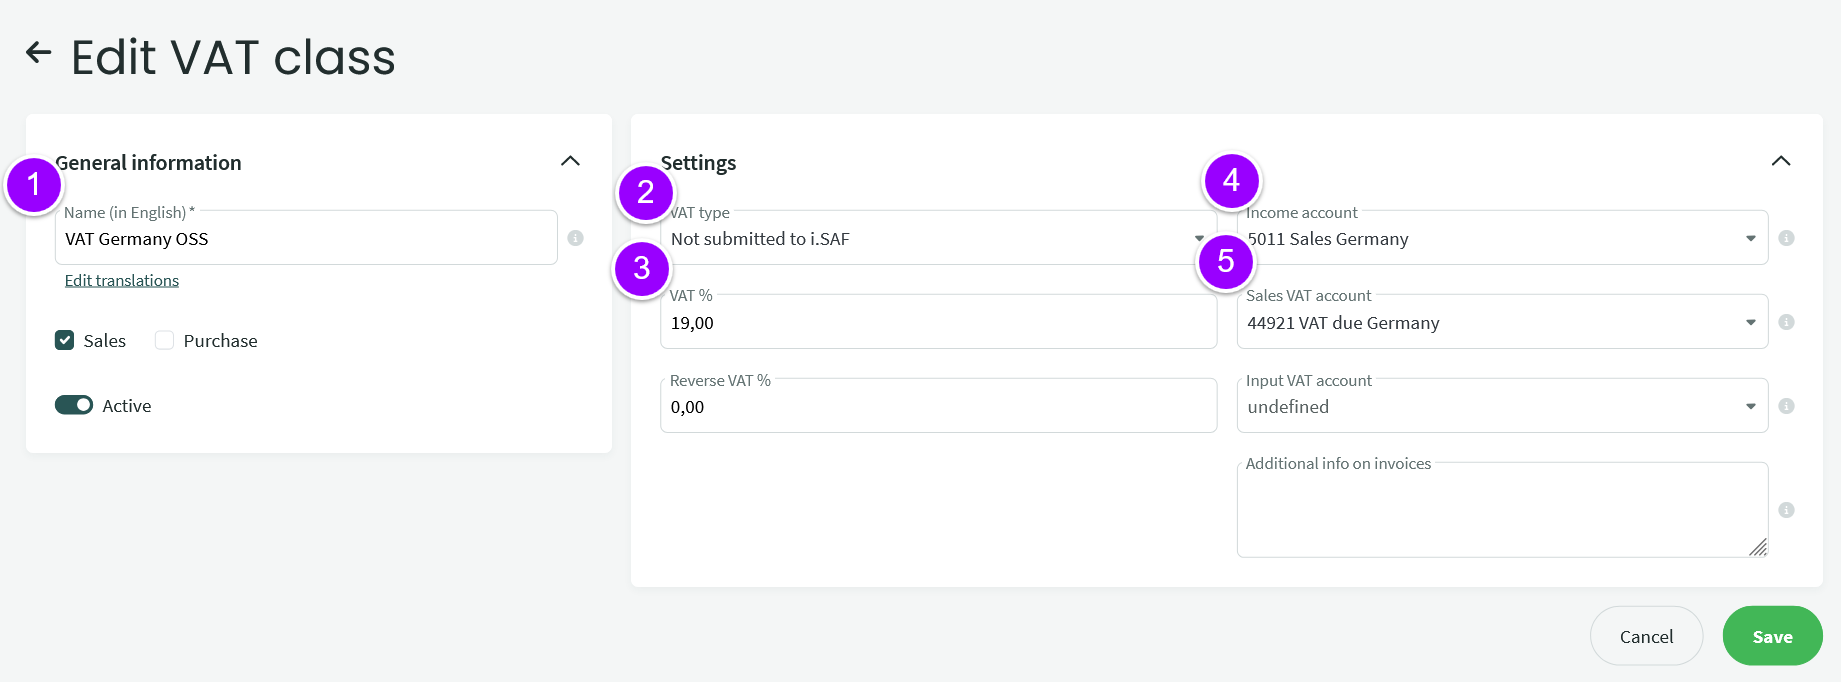Click info icon beside Sales VAT account
Screen dimensions: 1841x682
click(1786, 322)
